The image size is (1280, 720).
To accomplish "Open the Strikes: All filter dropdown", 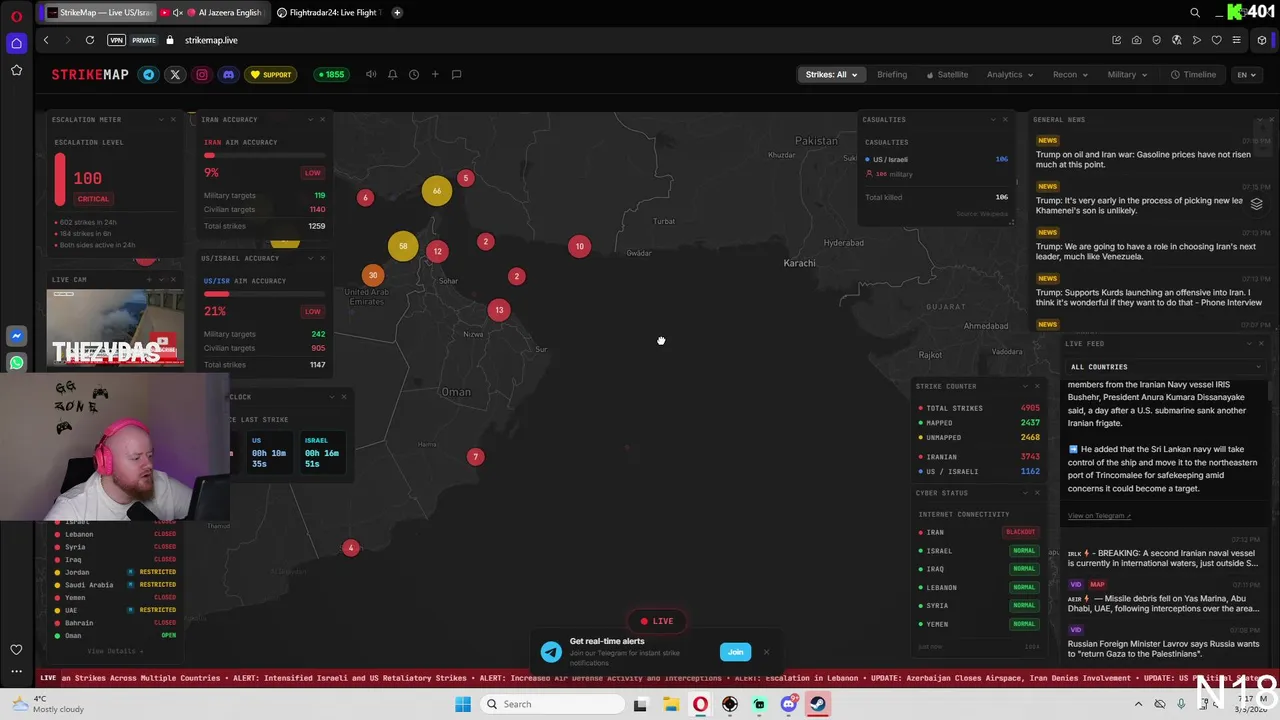I will [x=831, y=74].
